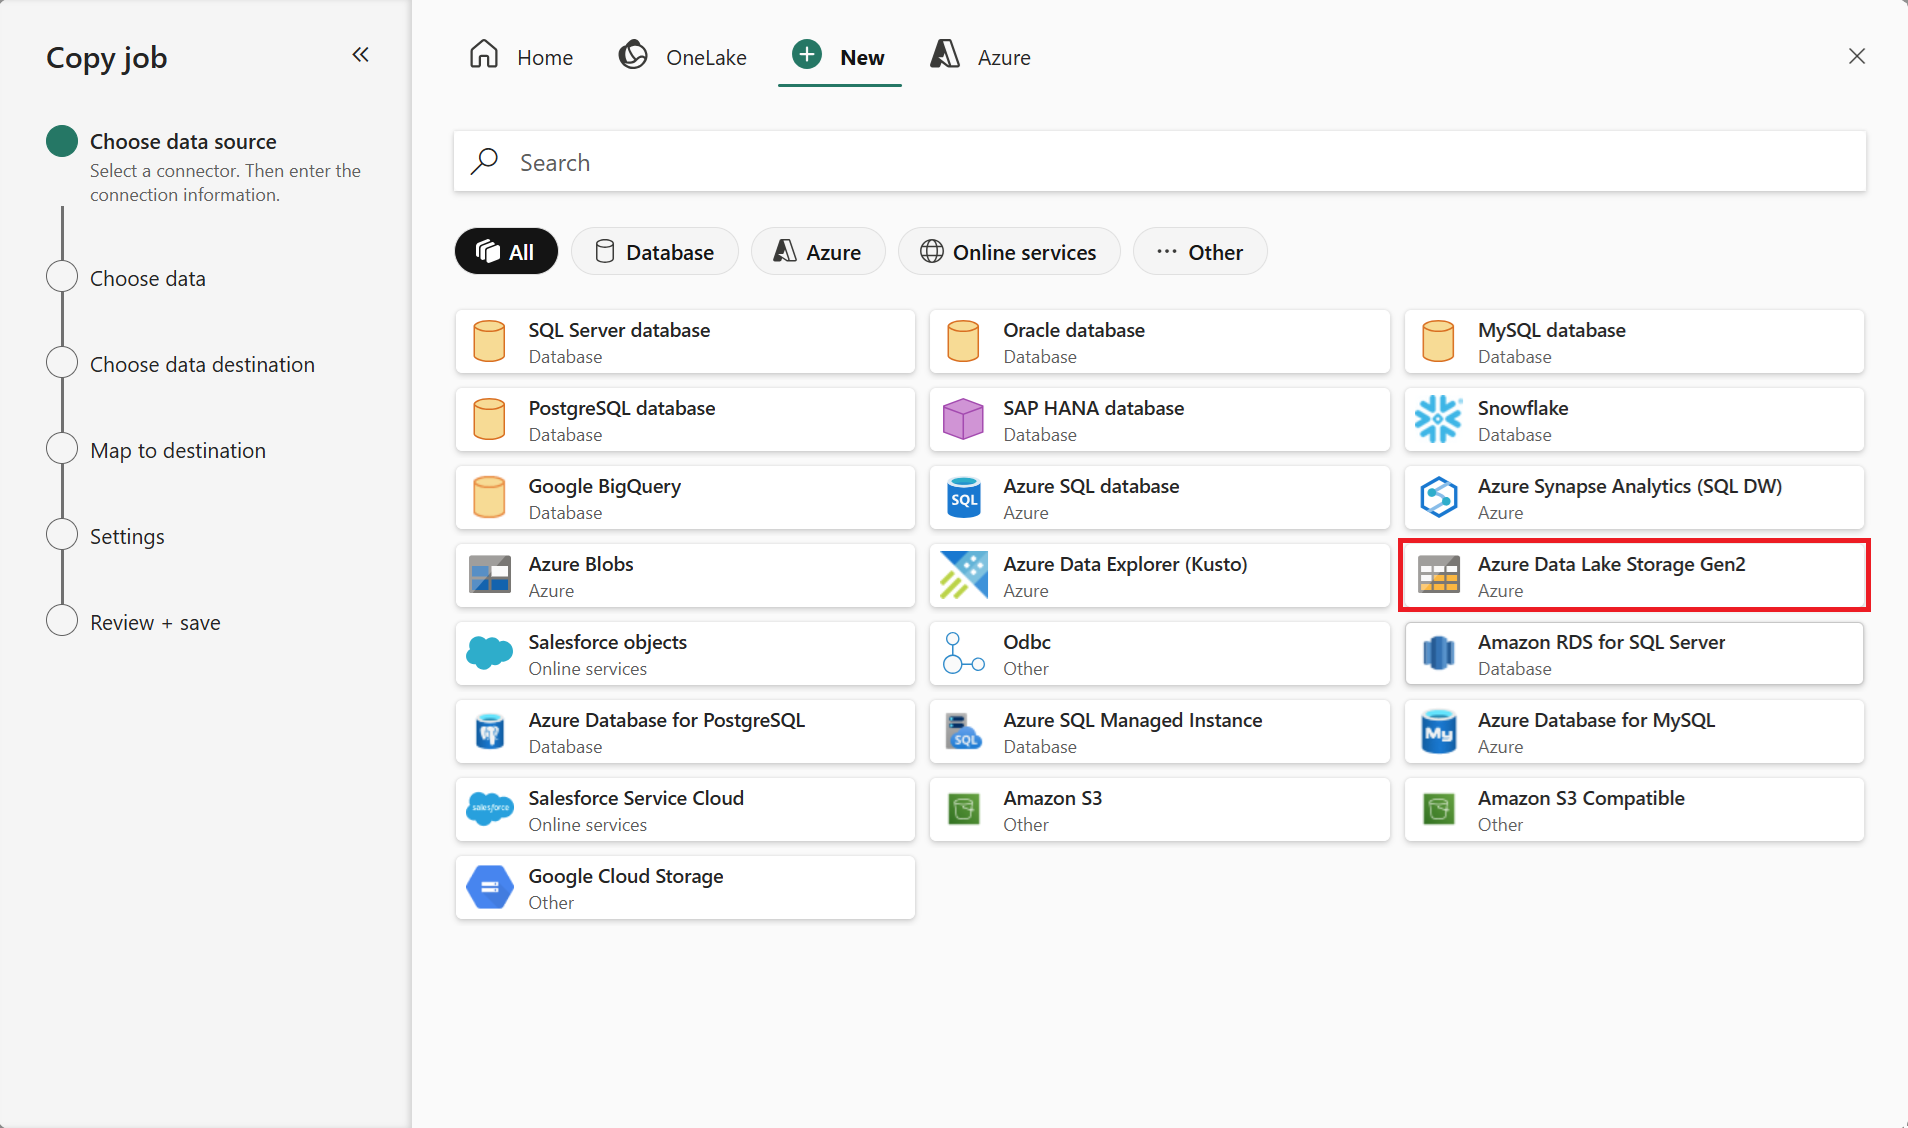
Task: Go to Map to destination step
Action: [178, 451]
